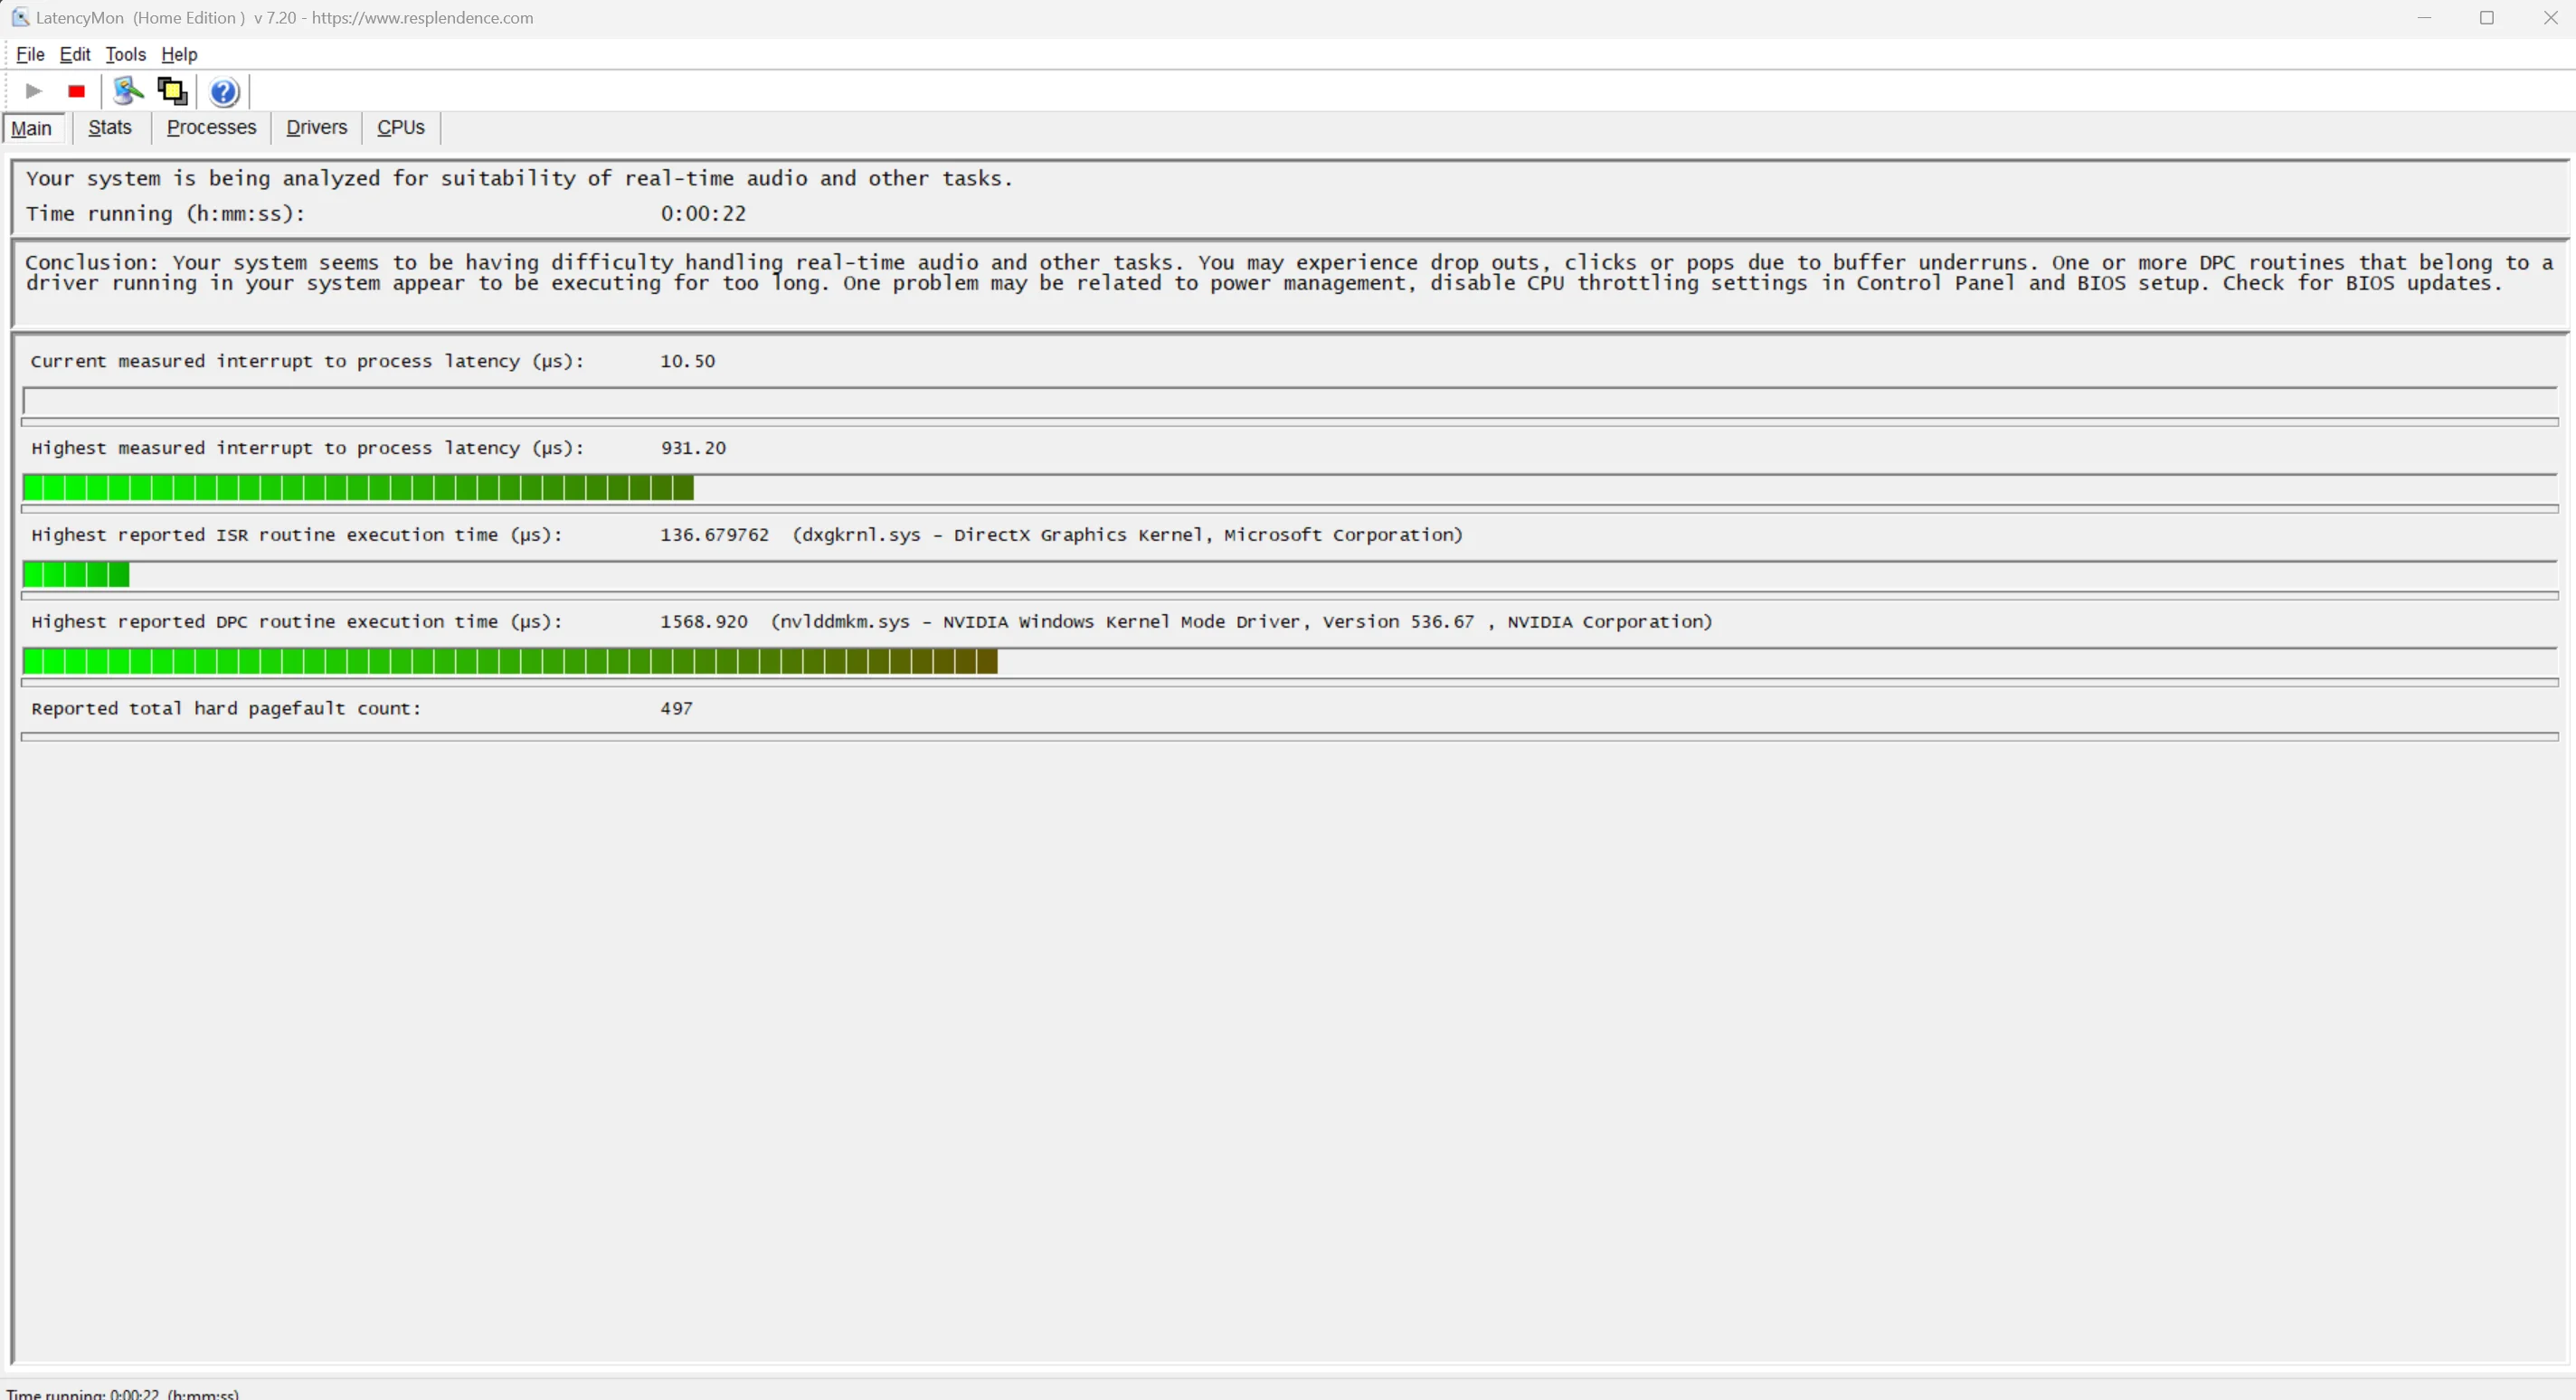Viewport: 2576px width, 1400px height.
Task: Open the Tools menu
Action: (126, 55)
